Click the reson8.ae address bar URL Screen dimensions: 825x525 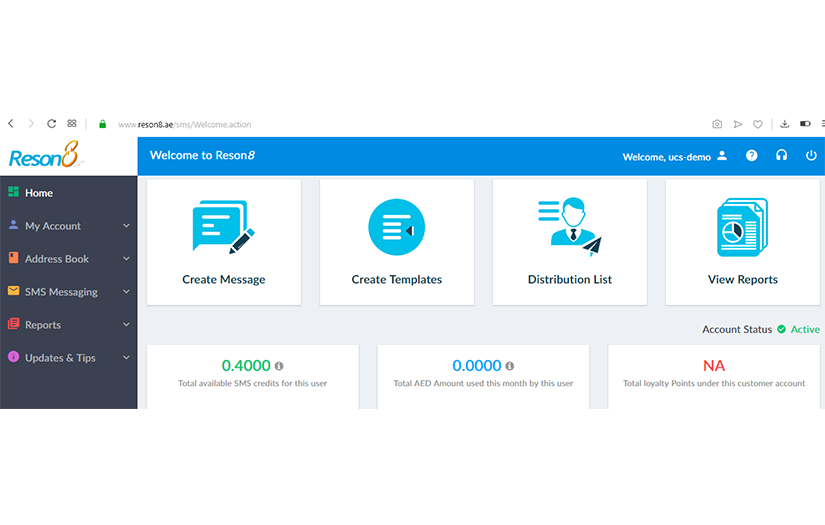pos(185,125)
